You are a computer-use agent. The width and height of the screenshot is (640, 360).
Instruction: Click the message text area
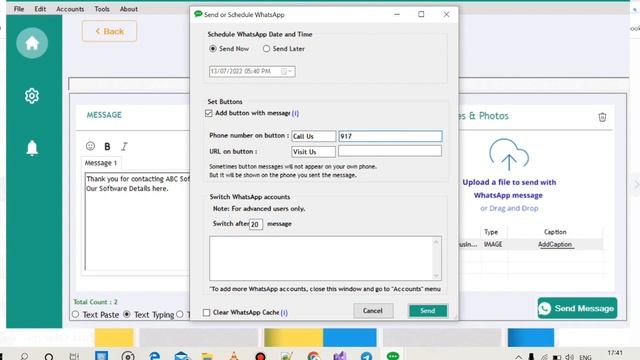click(x=137, y=221)
